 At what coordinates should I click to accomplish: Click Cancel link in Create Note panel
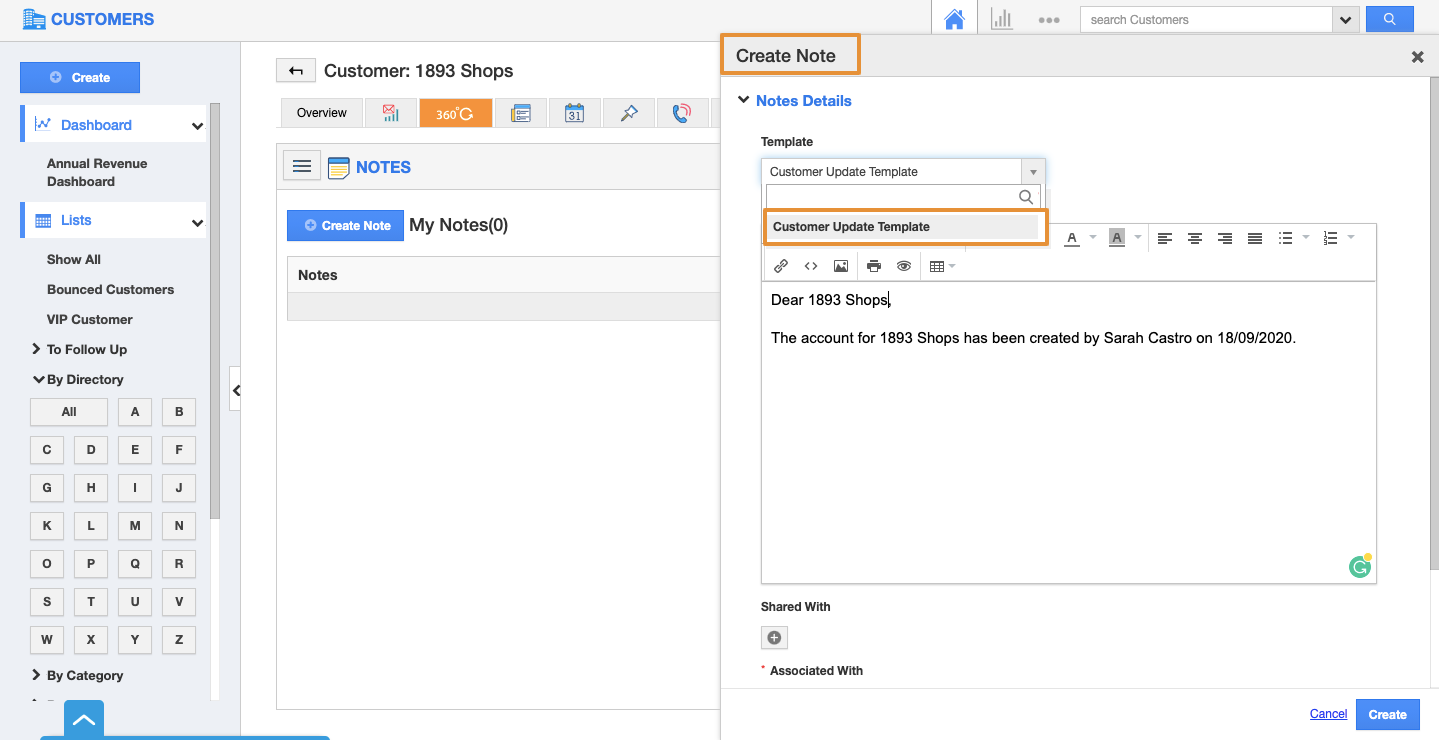[x=1328, y=714]
